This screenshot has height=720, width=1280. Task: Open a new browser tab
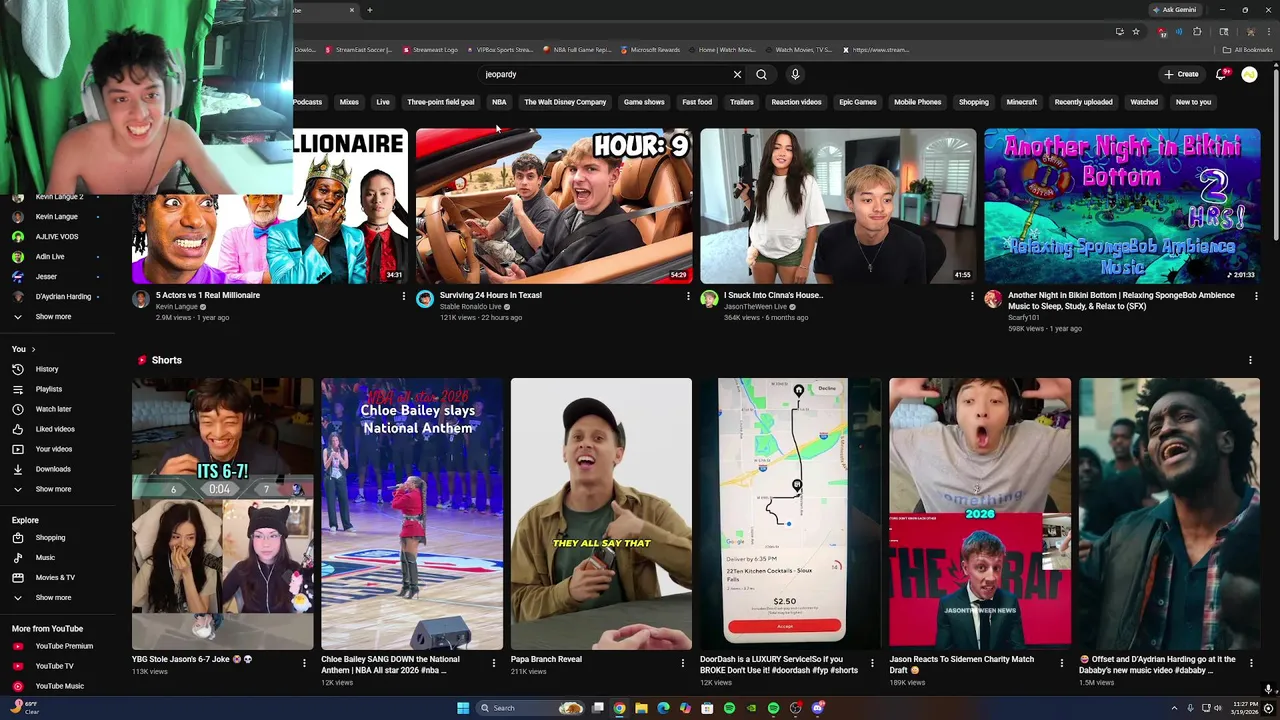click(370, 10)
